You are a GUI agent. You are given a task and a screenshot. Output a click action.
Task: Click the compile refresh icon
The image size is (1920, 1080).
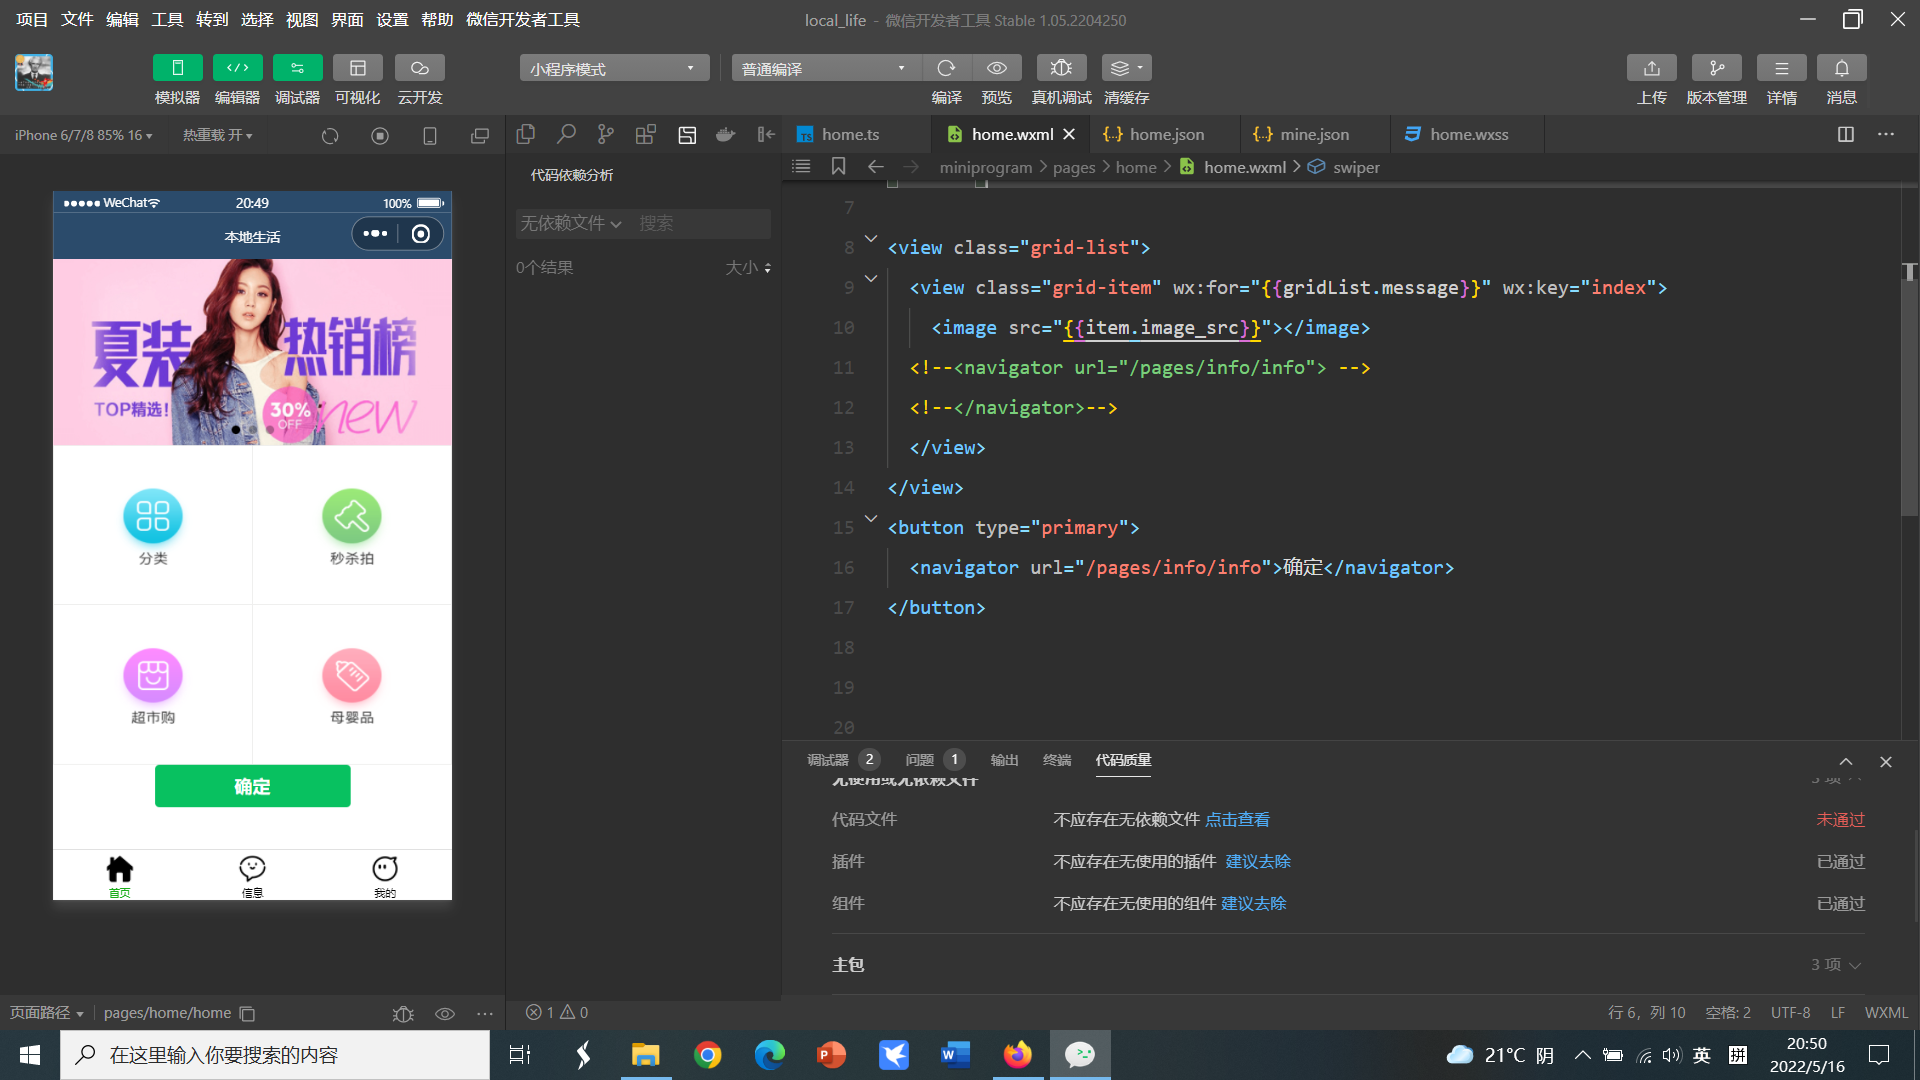click(946, 68)
